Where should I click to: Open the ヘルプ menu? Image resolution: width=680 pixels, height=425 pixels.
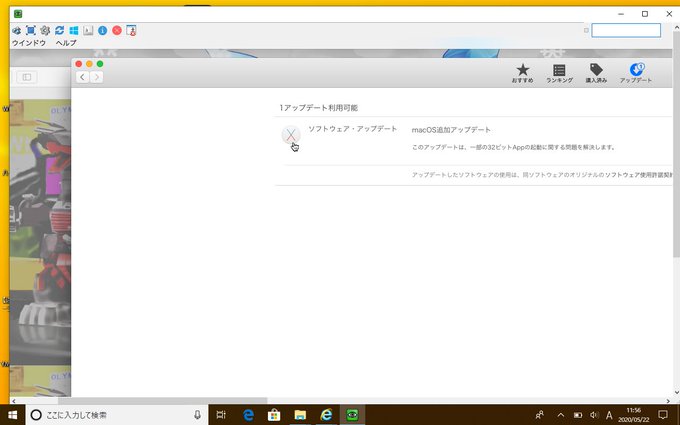[x=66, y=43]
